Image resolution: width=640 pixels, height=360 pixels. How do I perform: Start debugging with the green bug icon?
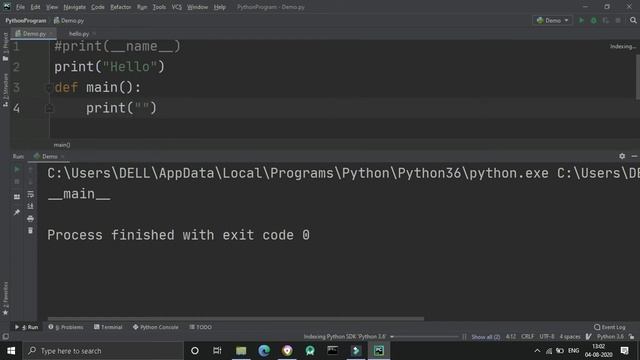(x=593, y=20)
